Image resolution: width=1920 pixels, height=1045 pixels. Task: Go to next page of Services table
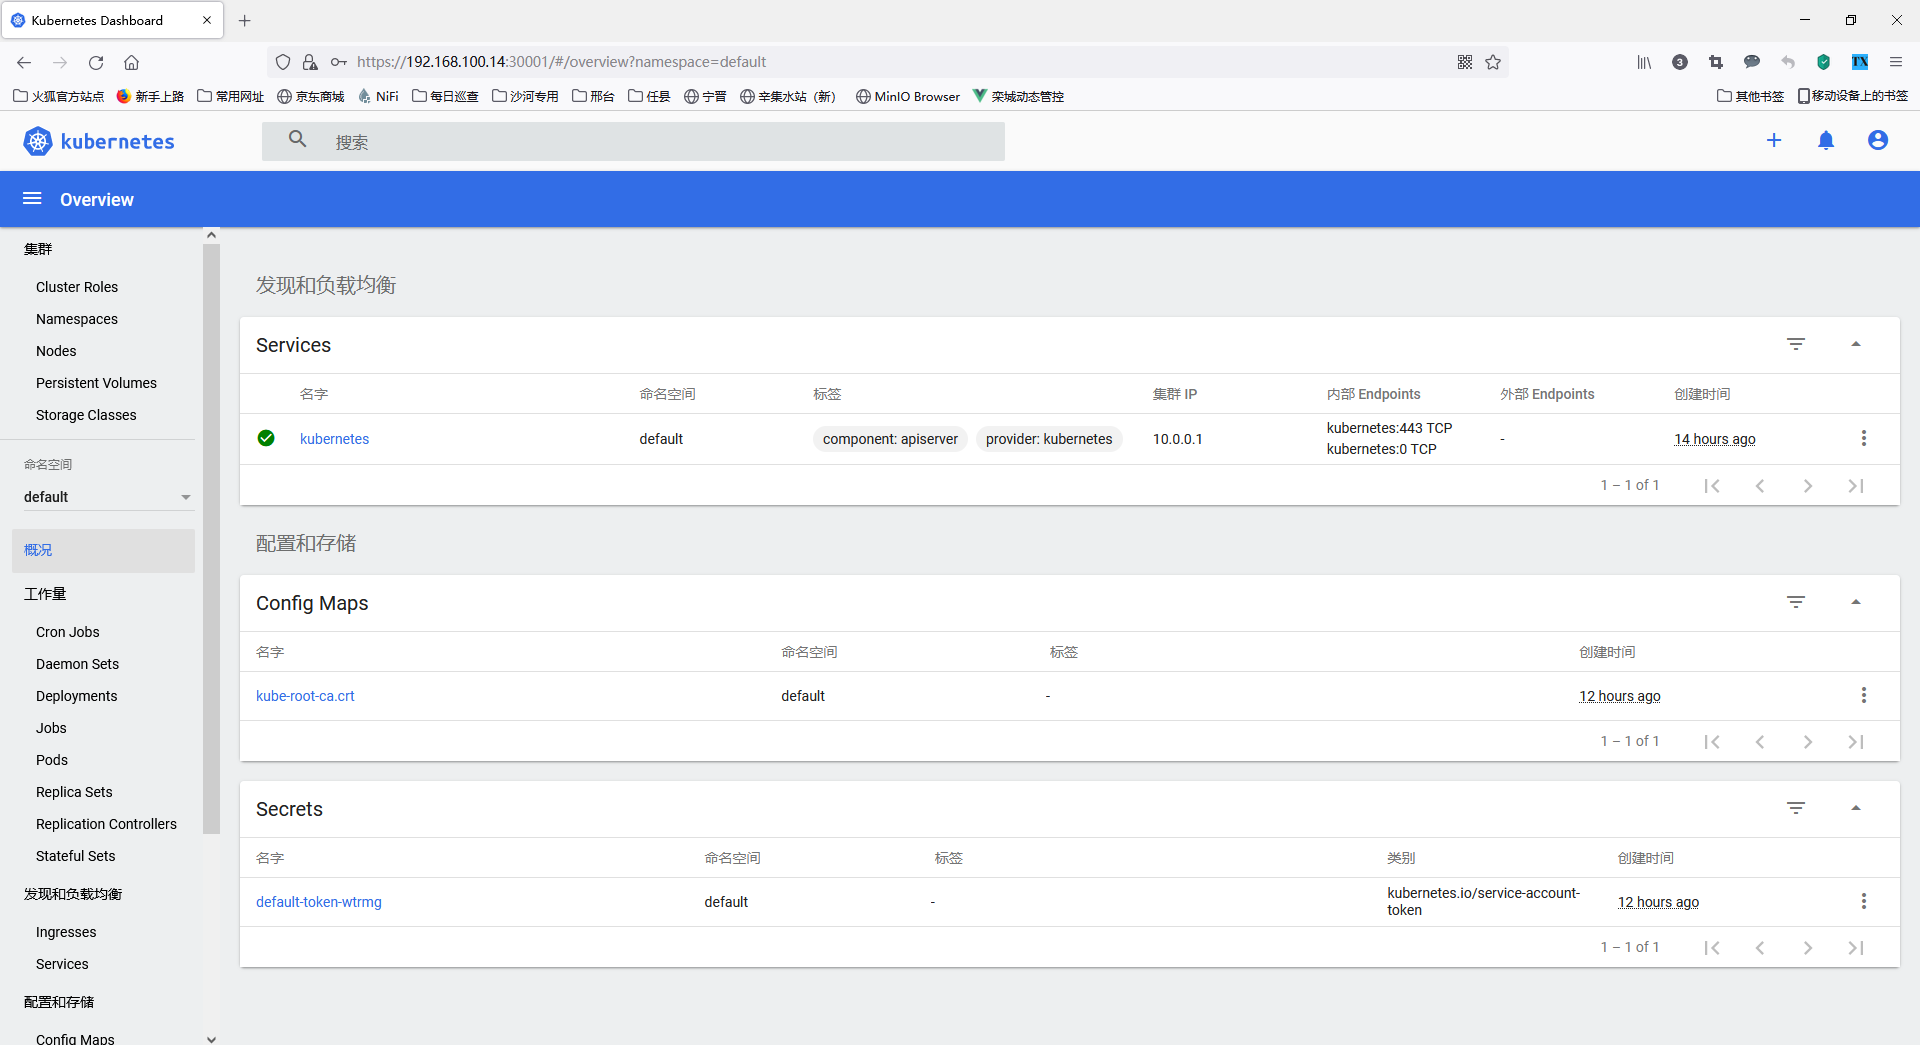pos(1808,486)
